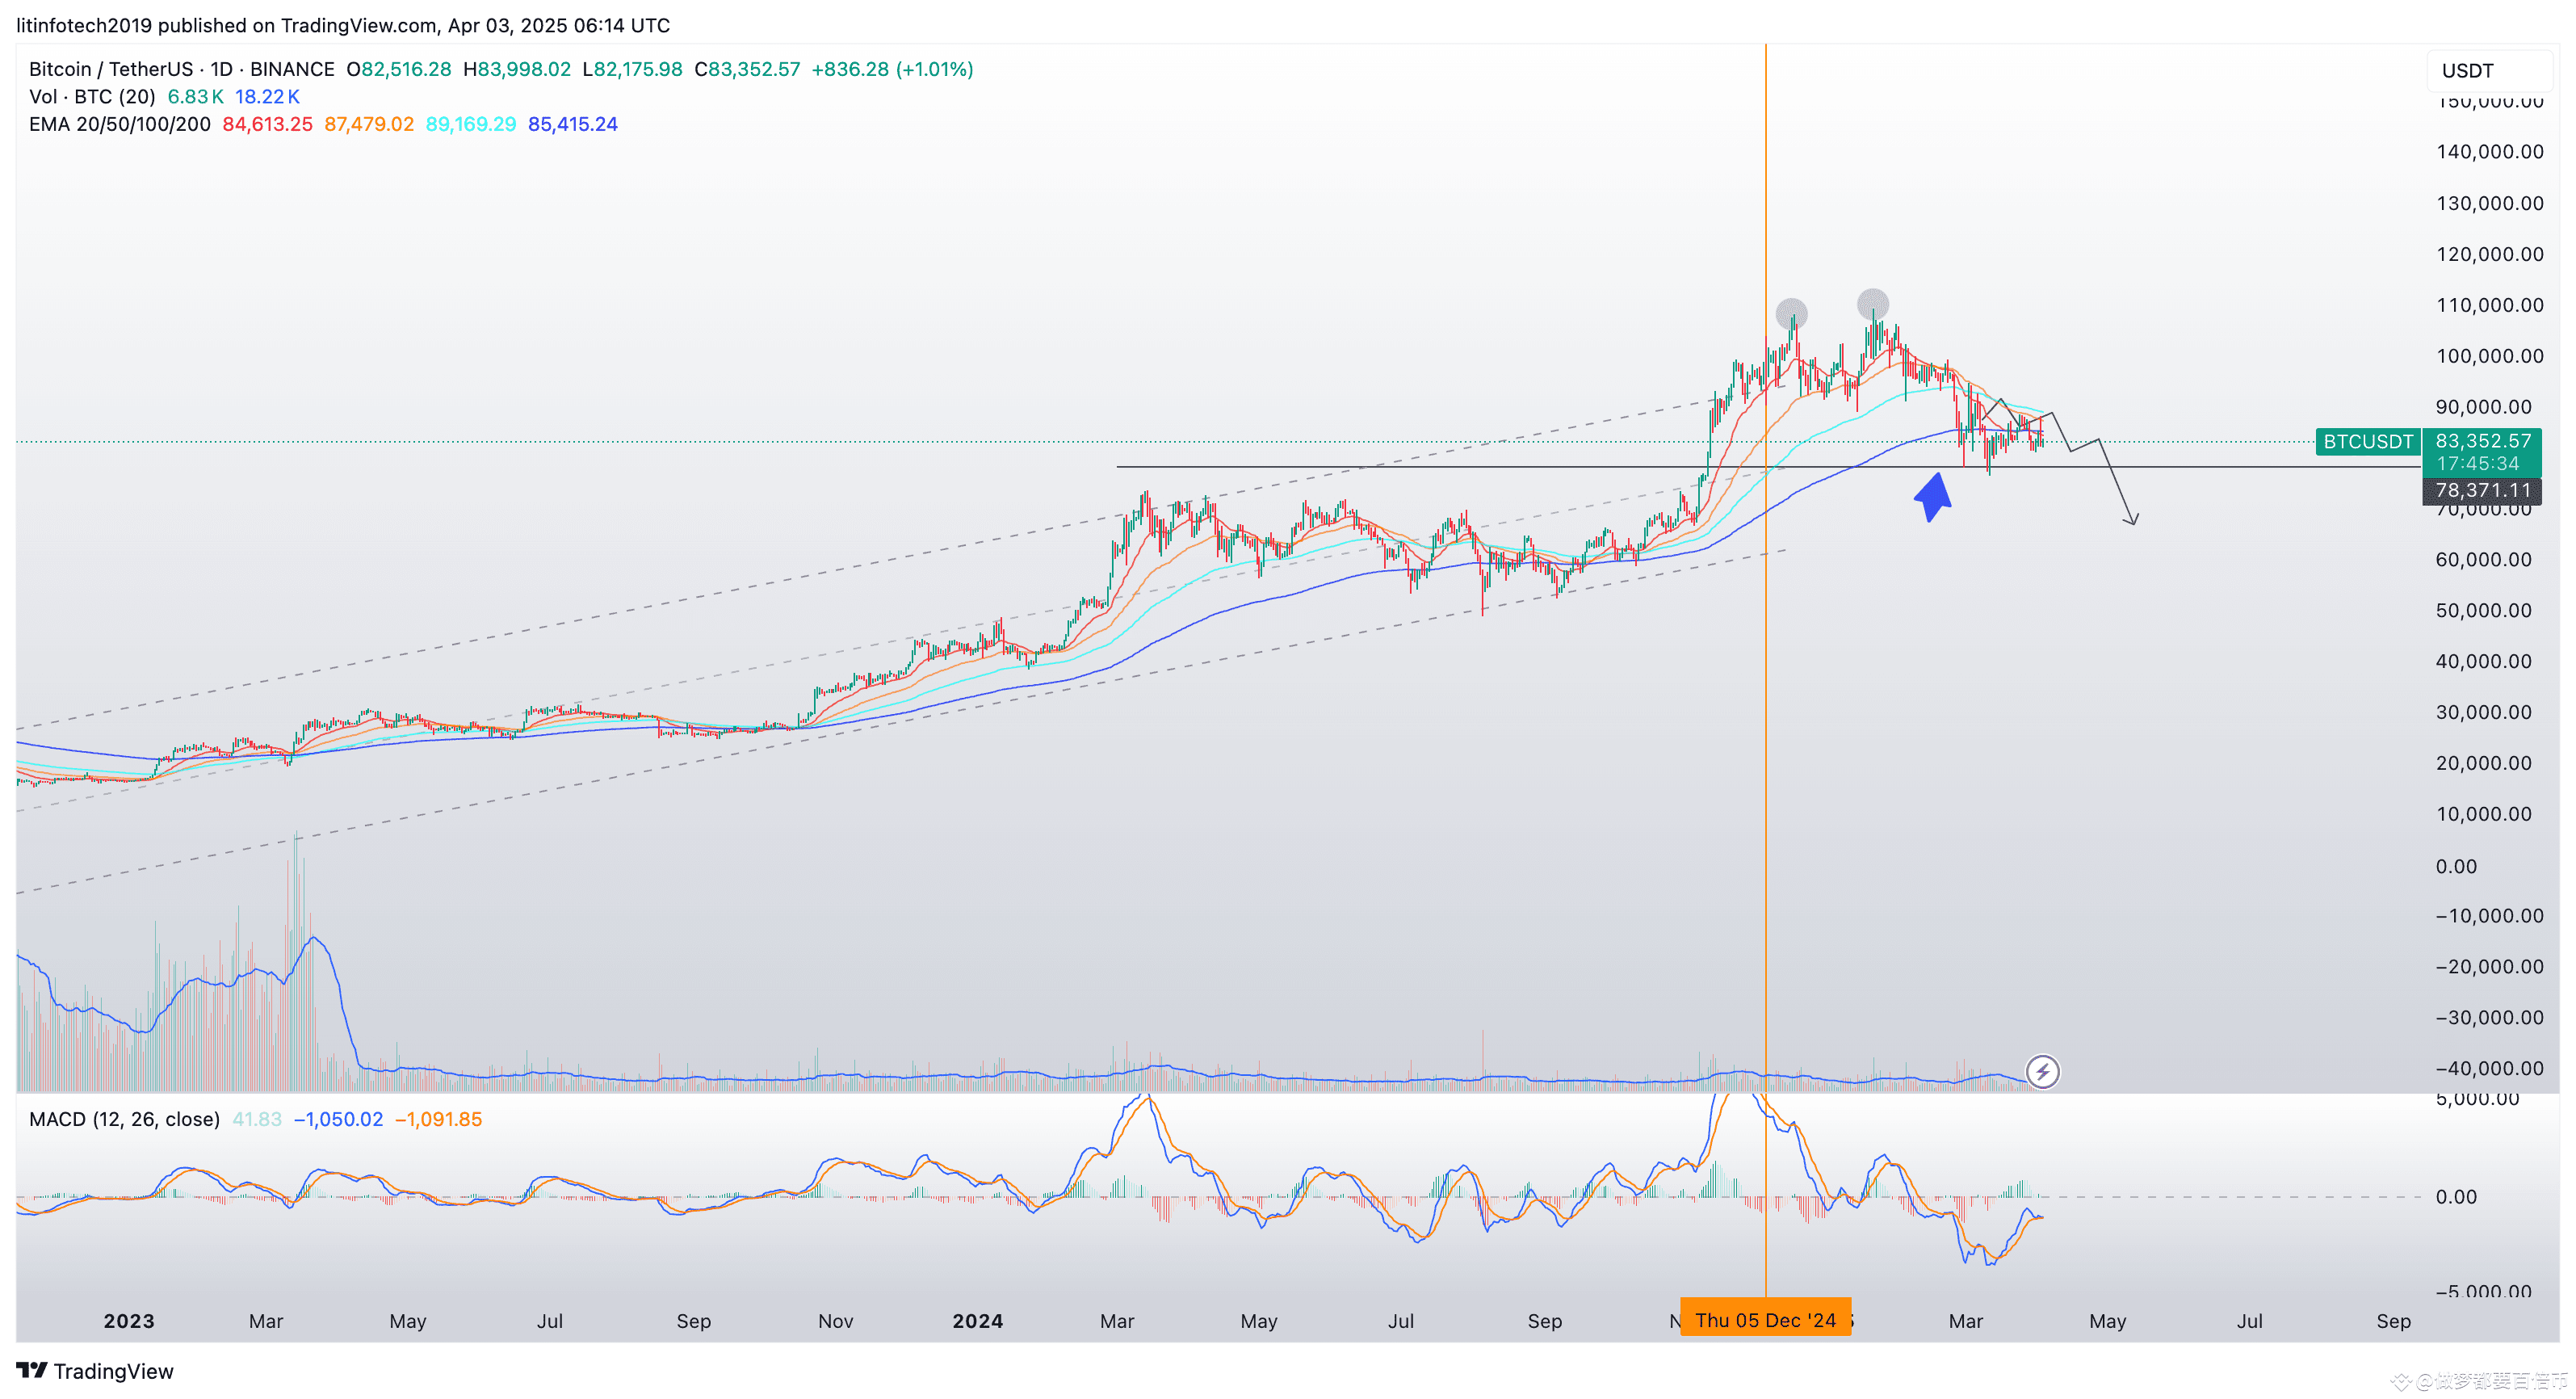Click the current price 83,352.57 on the axis
The width and height of the screenshot is (2576, 1399).
pos(2483,441)
